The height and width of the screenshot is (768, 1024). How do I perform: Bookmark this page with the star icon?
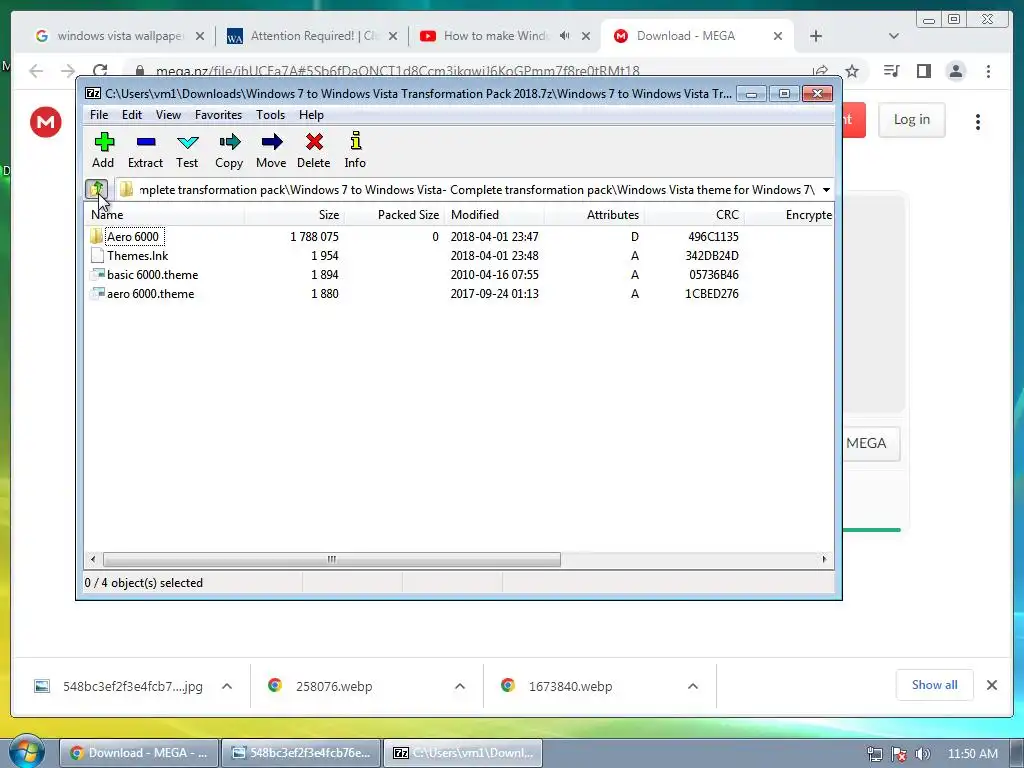[852, 71]
